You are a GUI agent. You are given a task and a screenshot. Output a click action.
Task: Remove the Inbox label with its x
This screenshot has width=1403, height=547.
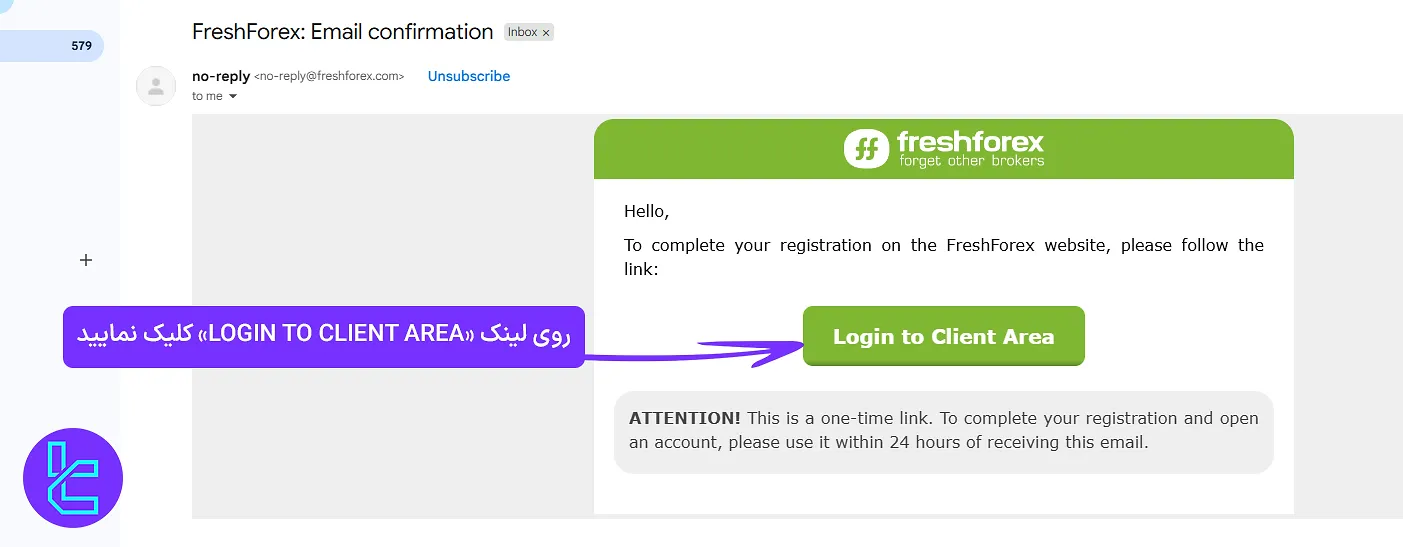546,33
